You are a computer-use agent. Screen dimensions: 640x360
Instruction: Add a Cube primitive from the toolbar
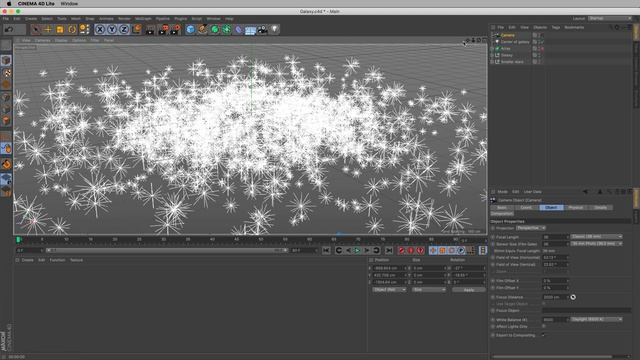190,29
